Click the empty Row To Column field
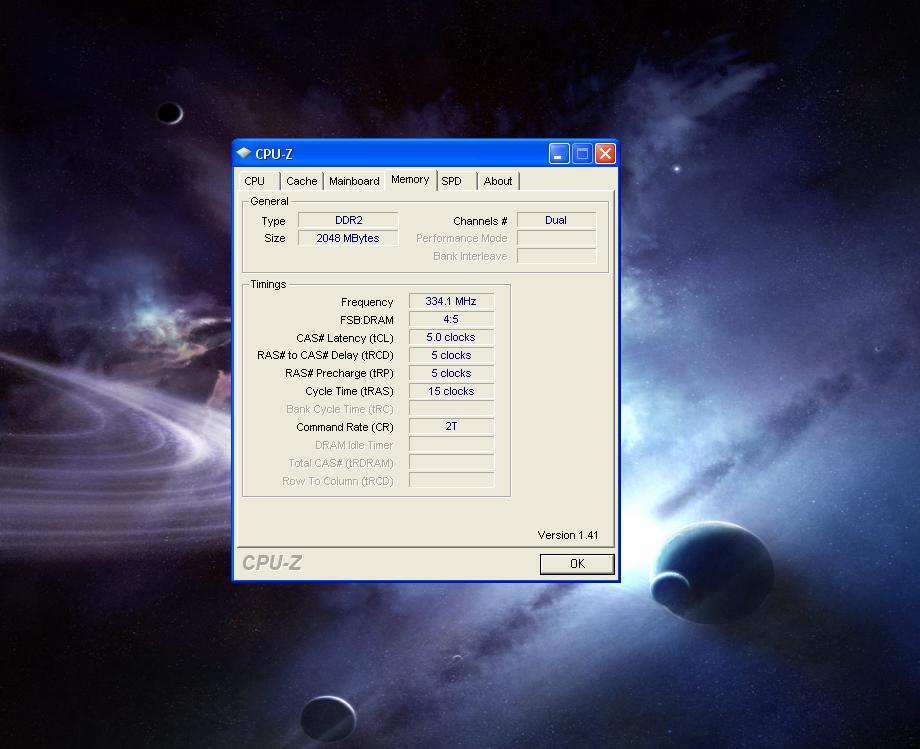The image size is (920, 749). (451, 481)
